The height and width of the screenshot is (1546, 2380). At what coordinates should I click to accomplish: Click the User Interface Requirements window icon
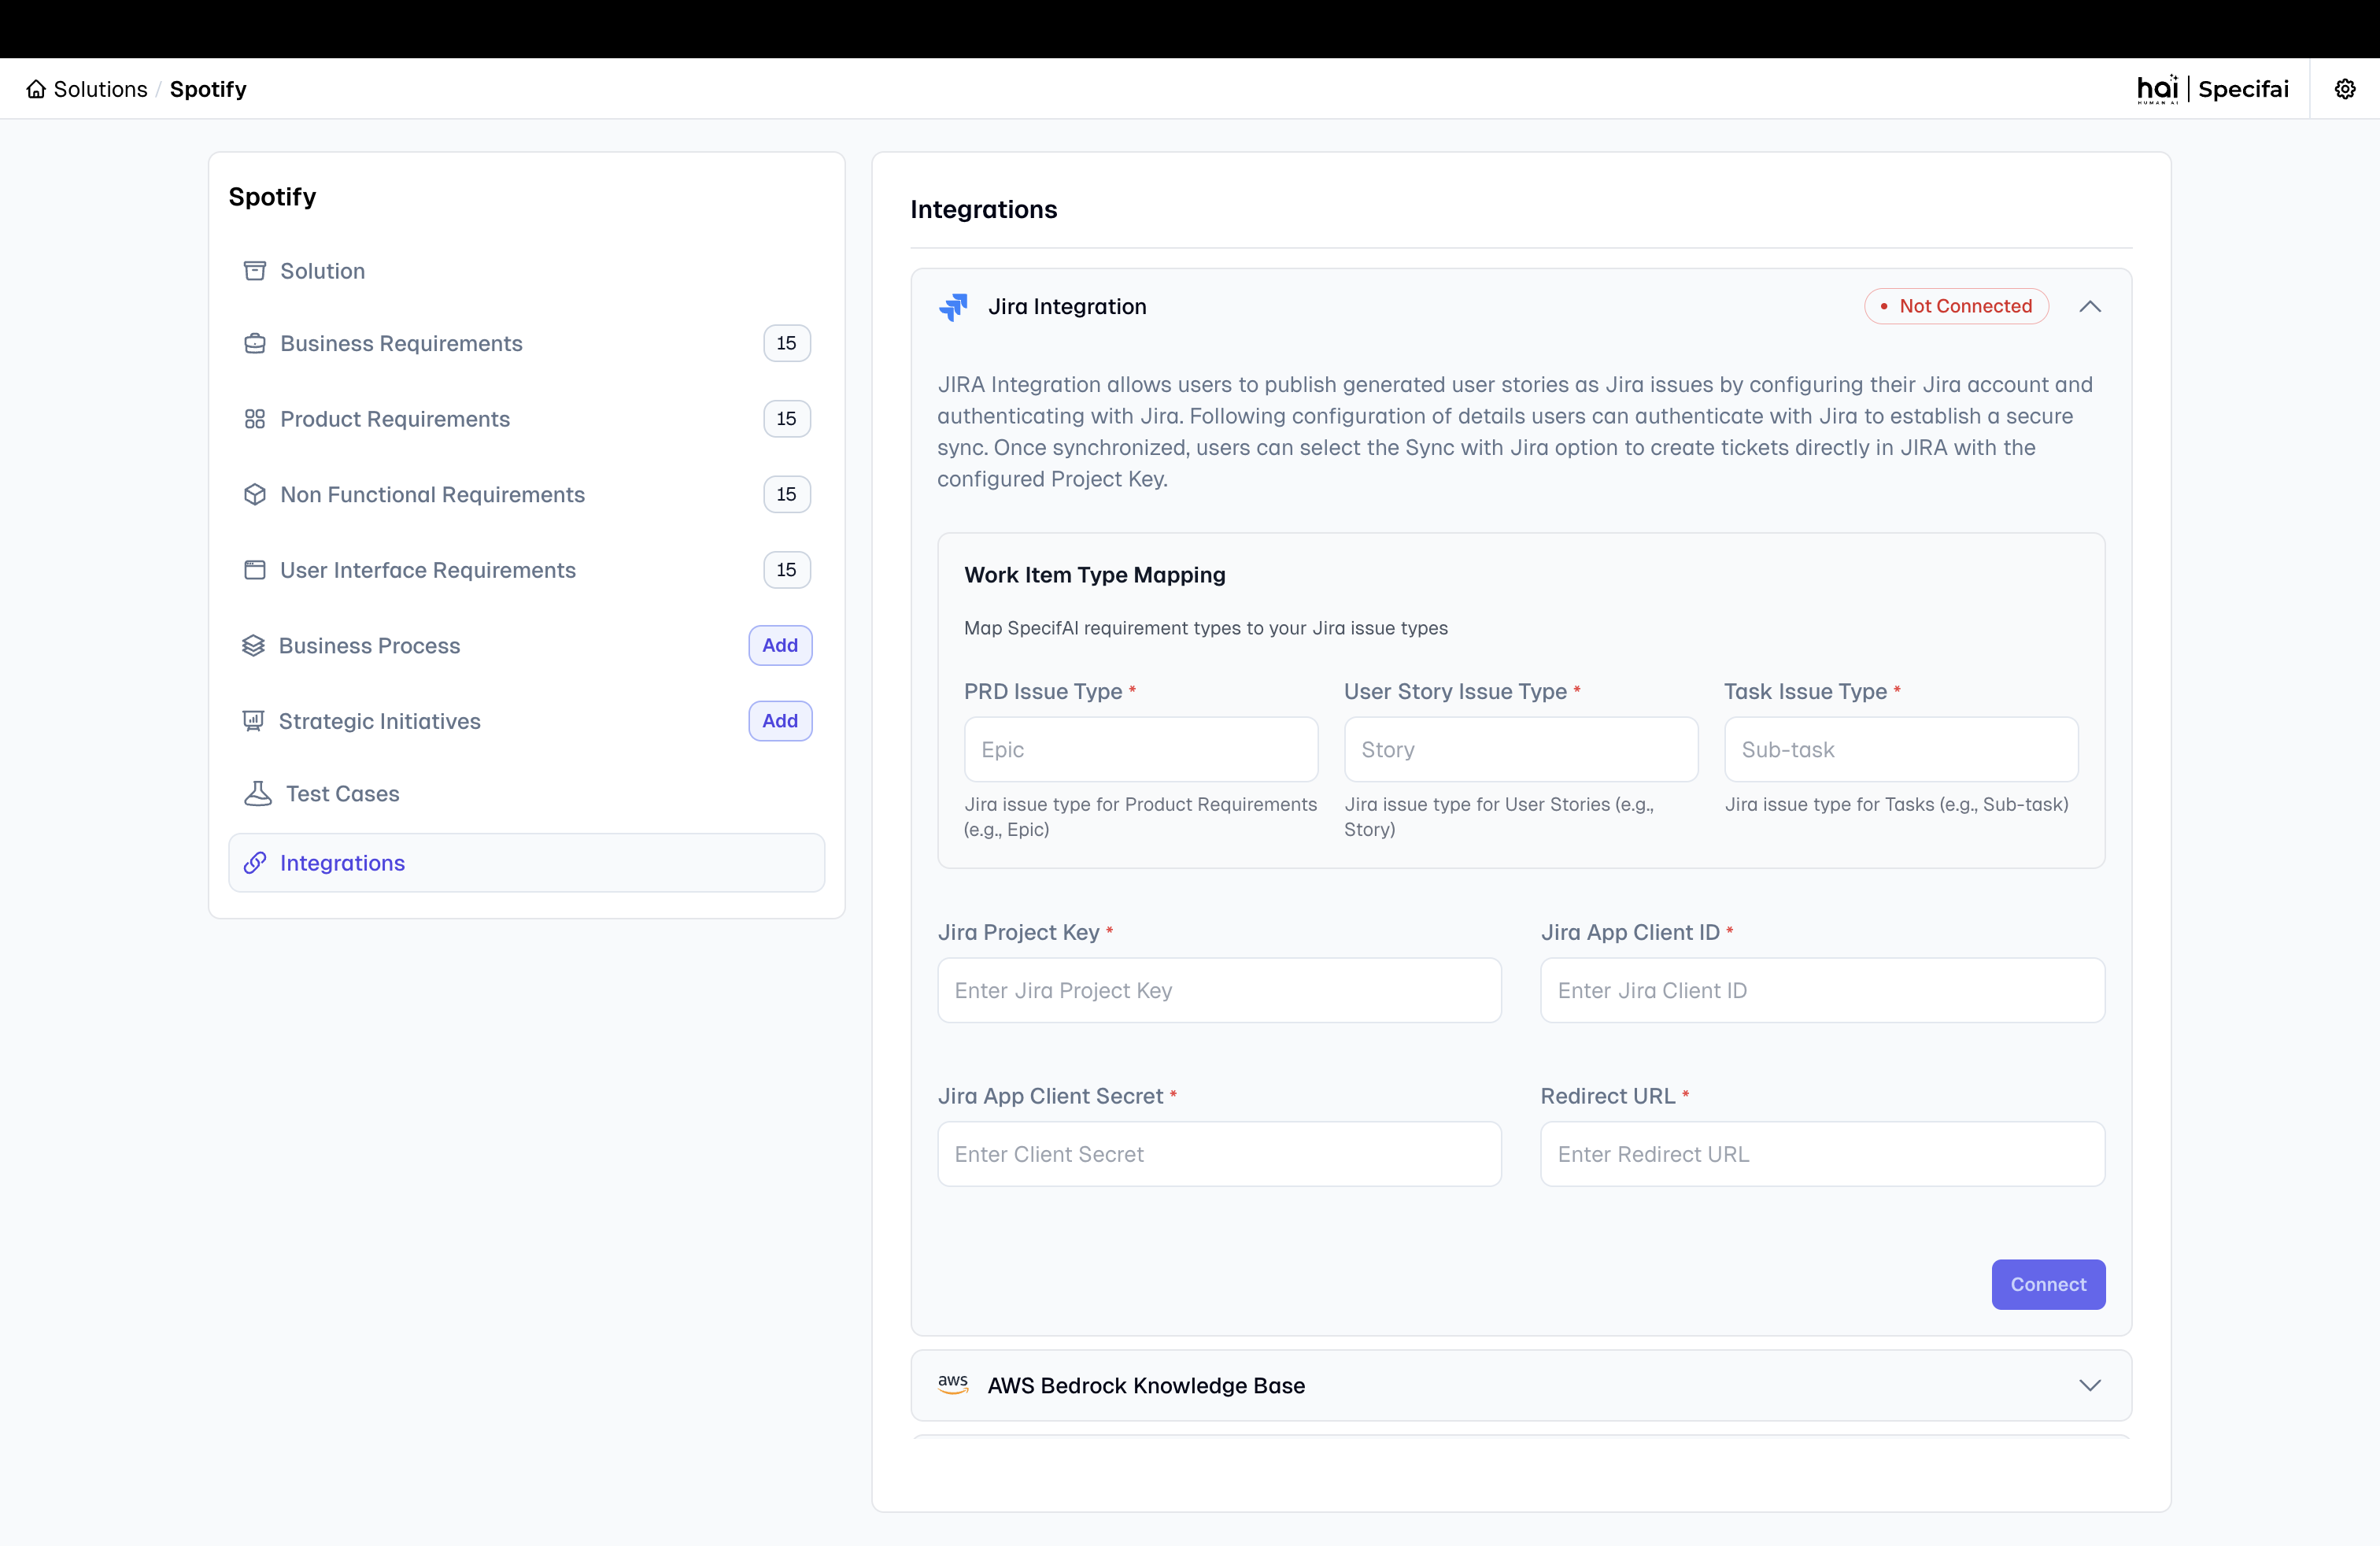(255, 570)
